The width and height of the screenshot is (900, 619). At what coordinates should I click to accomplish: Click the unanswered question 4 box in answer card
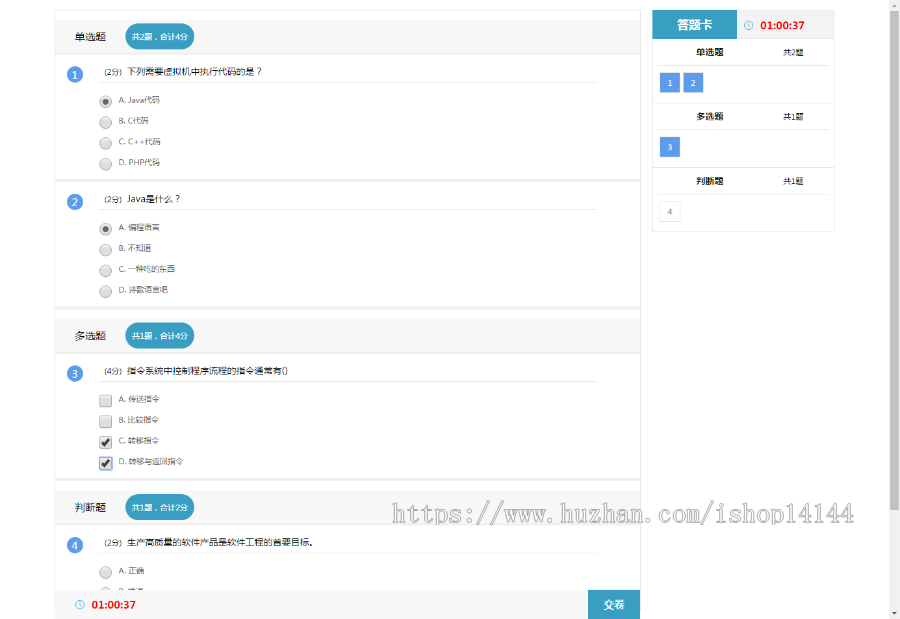[669, 211]
